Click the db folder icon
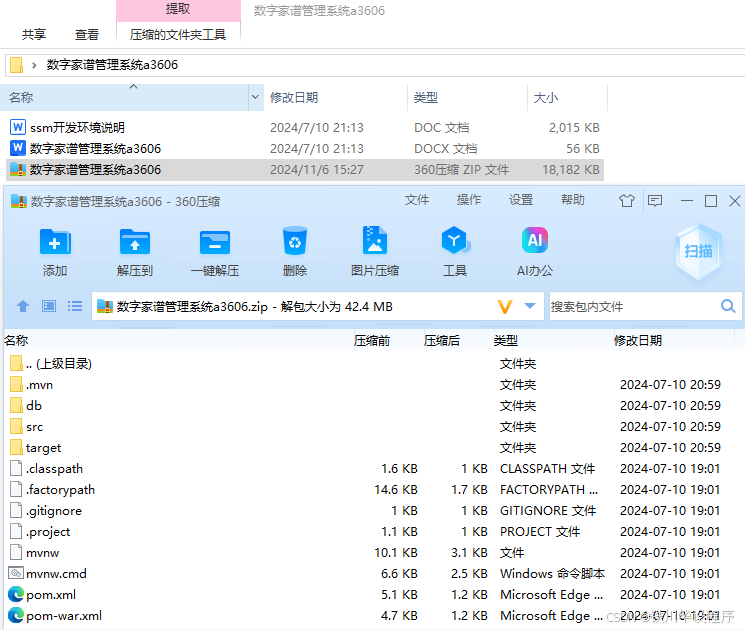Screen dimensions: 745x630 click(x=16, y=405)
